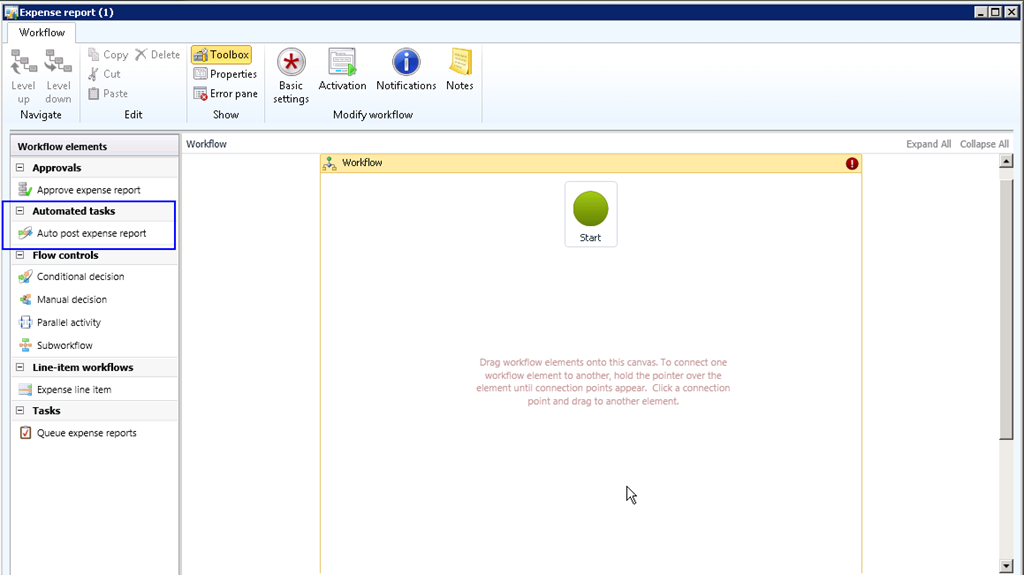This screenshot has width=1024, height=575.
Task: Toggle the Properties pane
Action: click(225, 74)
